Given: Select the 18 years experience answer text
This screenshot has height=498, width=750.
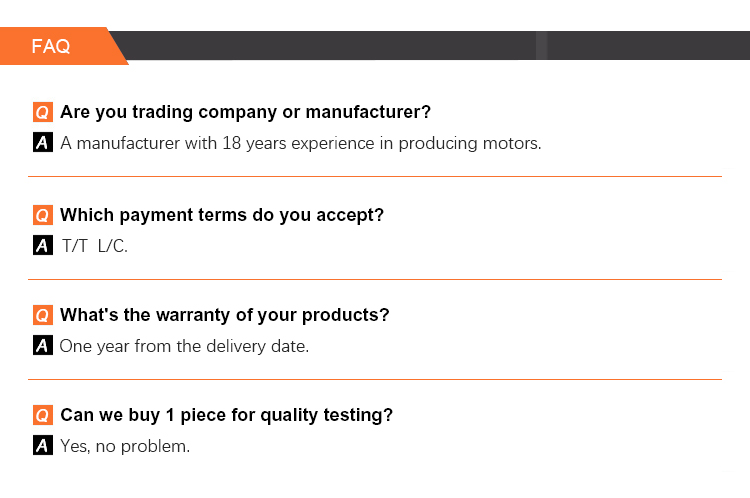Looking at the screenshot, I should tap(300, 143).
